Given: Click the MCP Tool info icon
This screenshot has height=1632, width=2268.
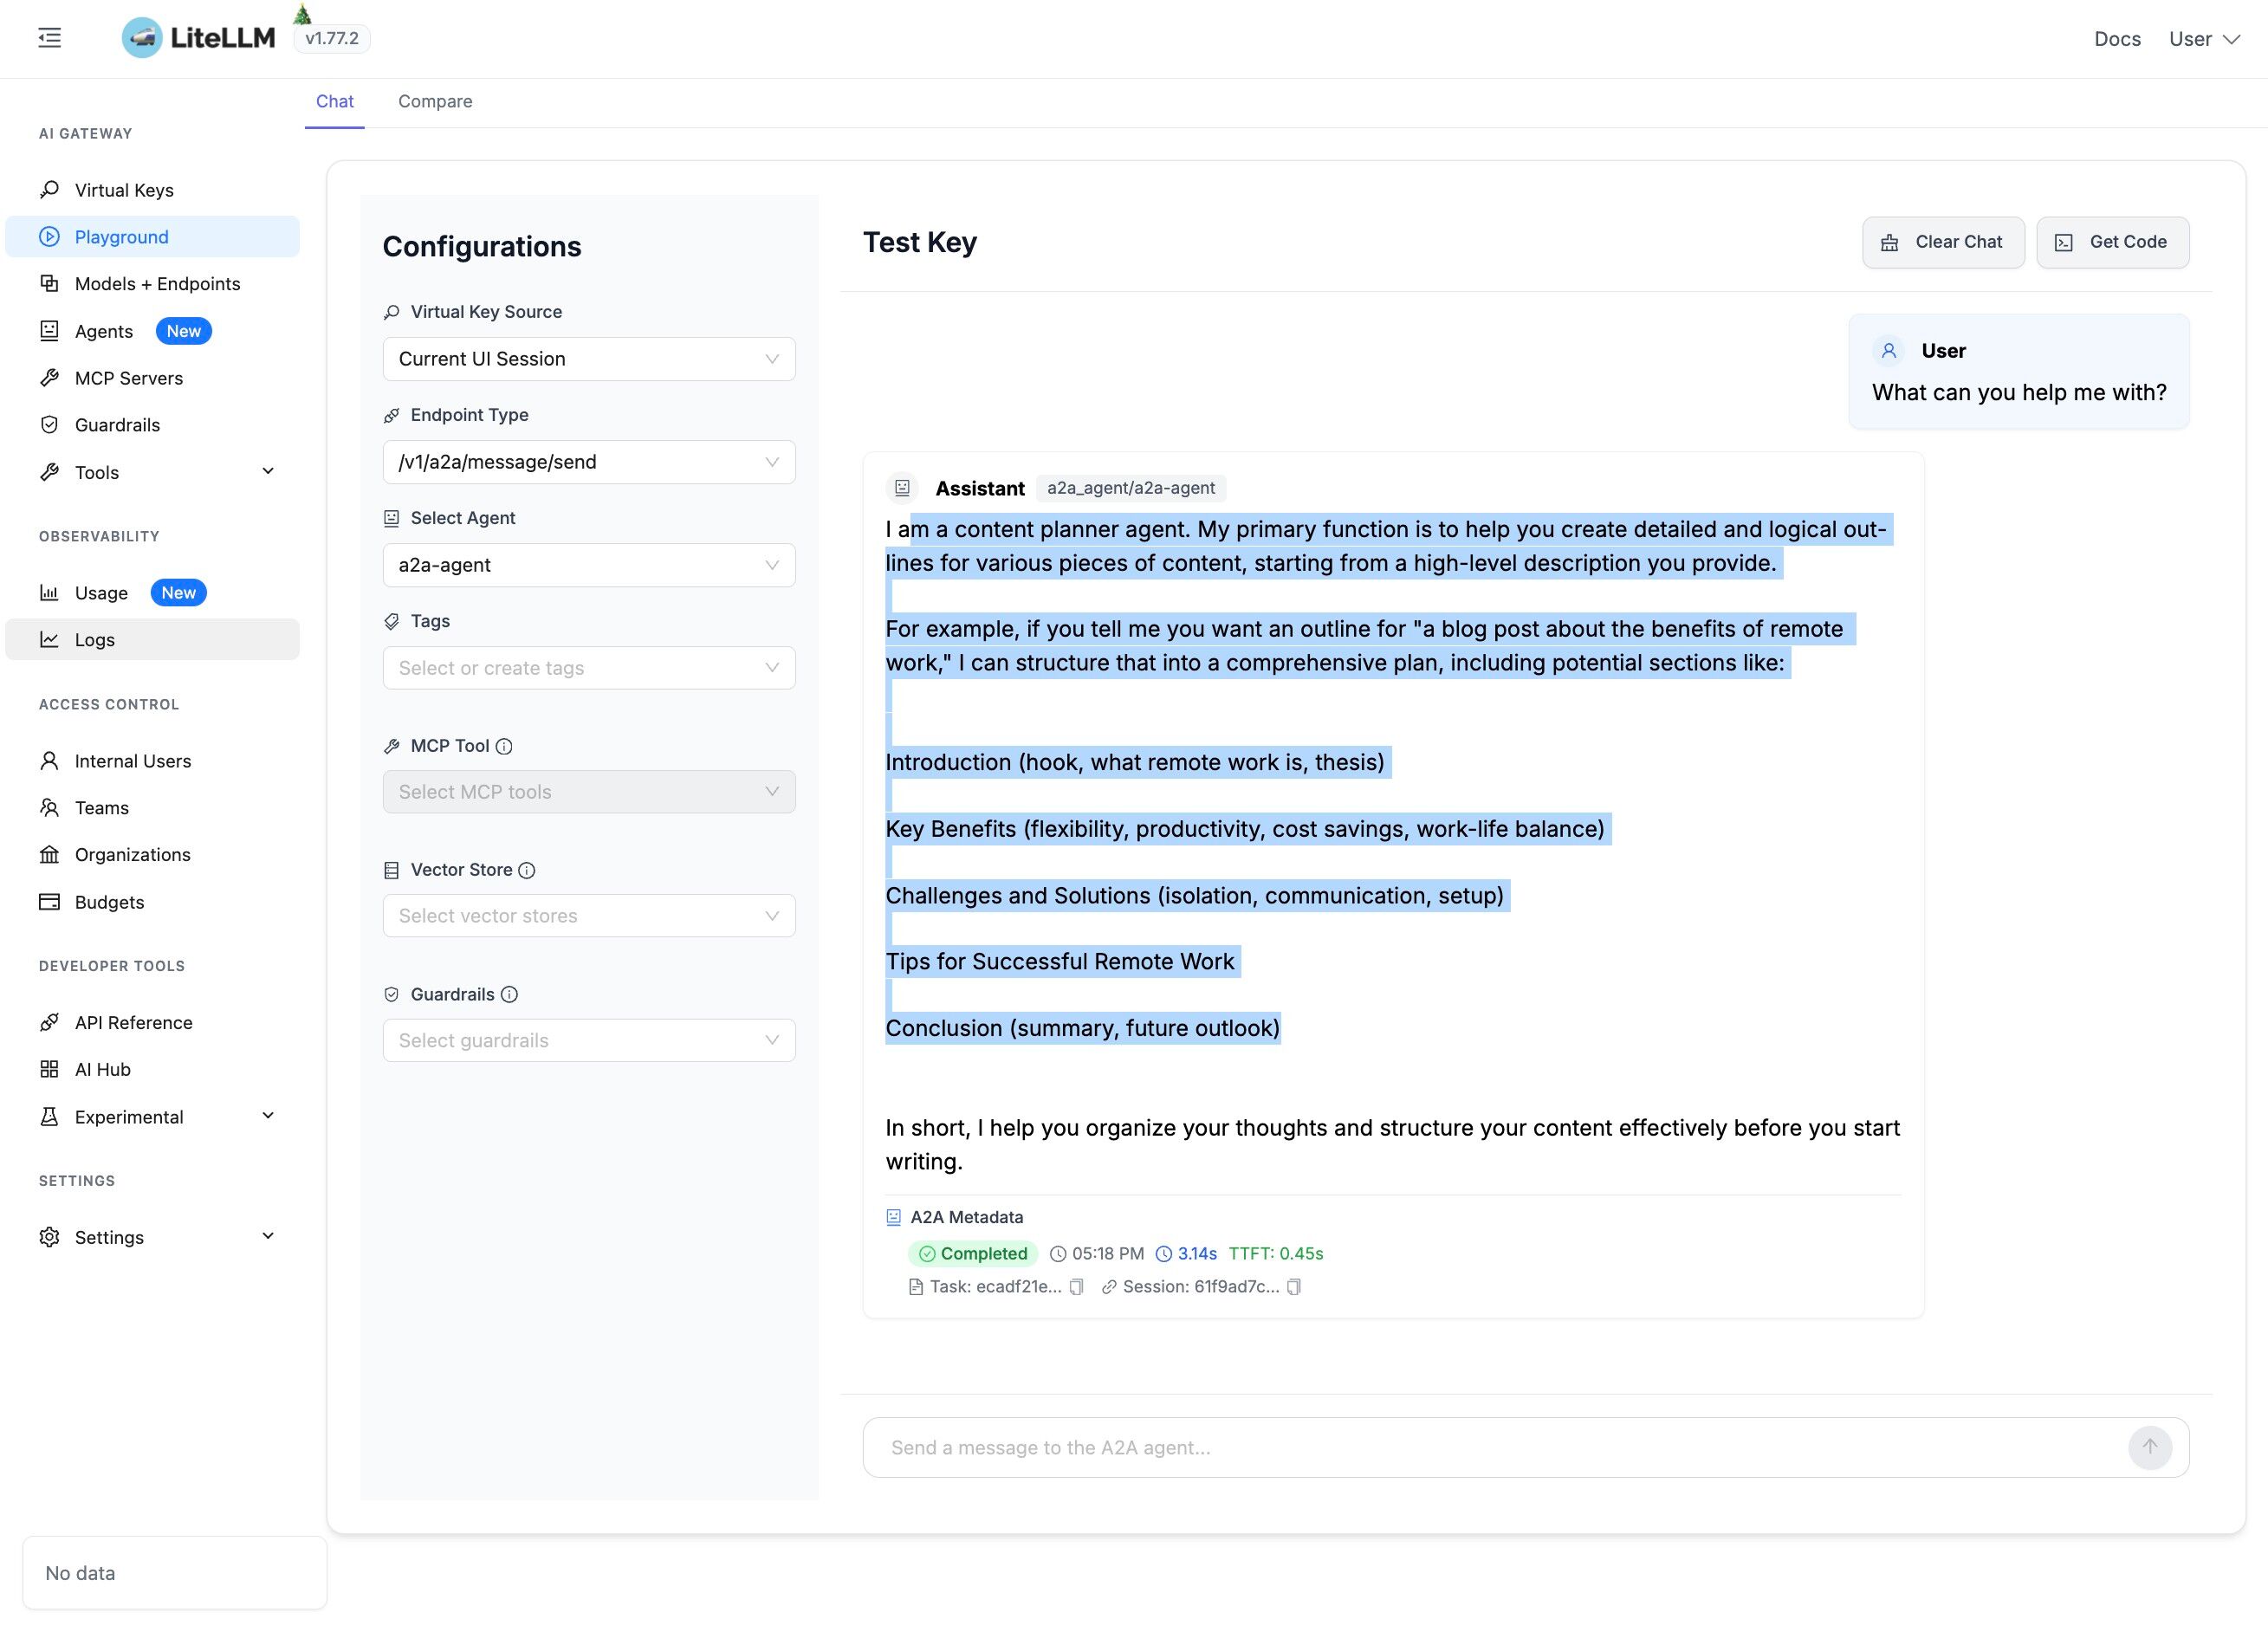Looking at the screenshot, I should pos(505,746).
